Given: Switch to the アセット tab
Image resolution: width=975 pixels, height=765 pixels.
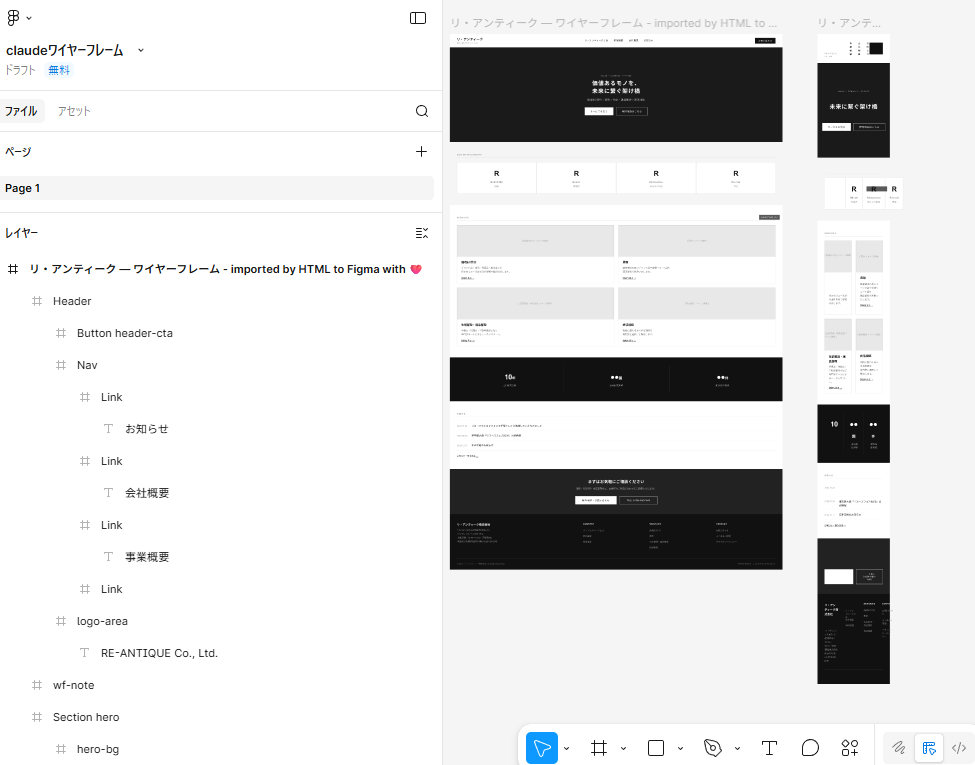Looking at the screenshot, I should pyautogui.click(x=74, y=111).
